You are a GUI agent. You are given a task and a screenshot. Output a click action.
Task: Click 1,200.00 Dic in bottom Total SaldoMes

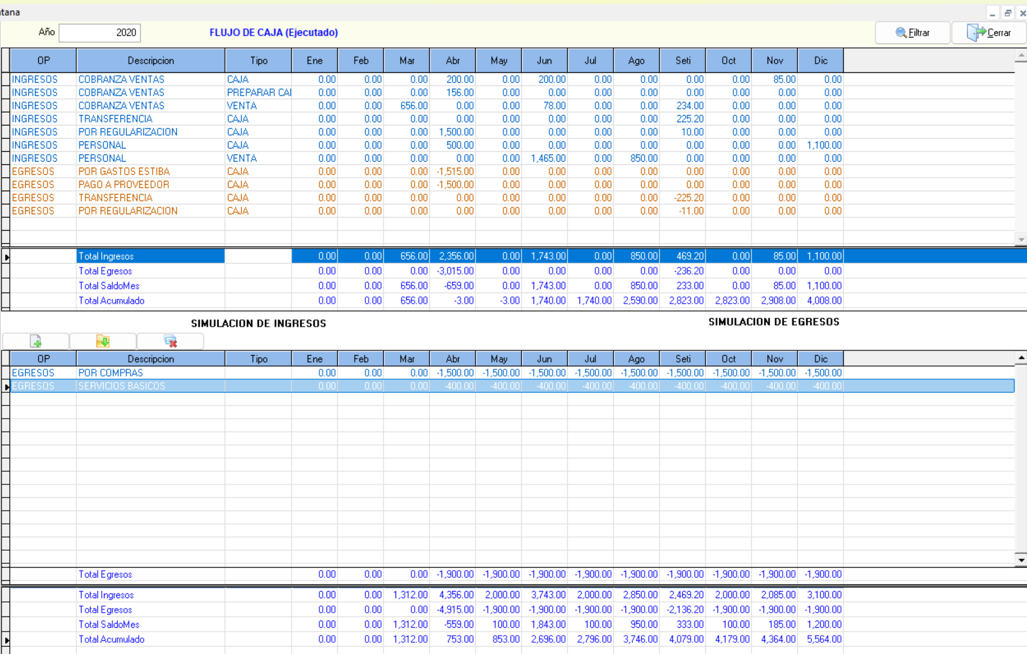coord(821,625)
